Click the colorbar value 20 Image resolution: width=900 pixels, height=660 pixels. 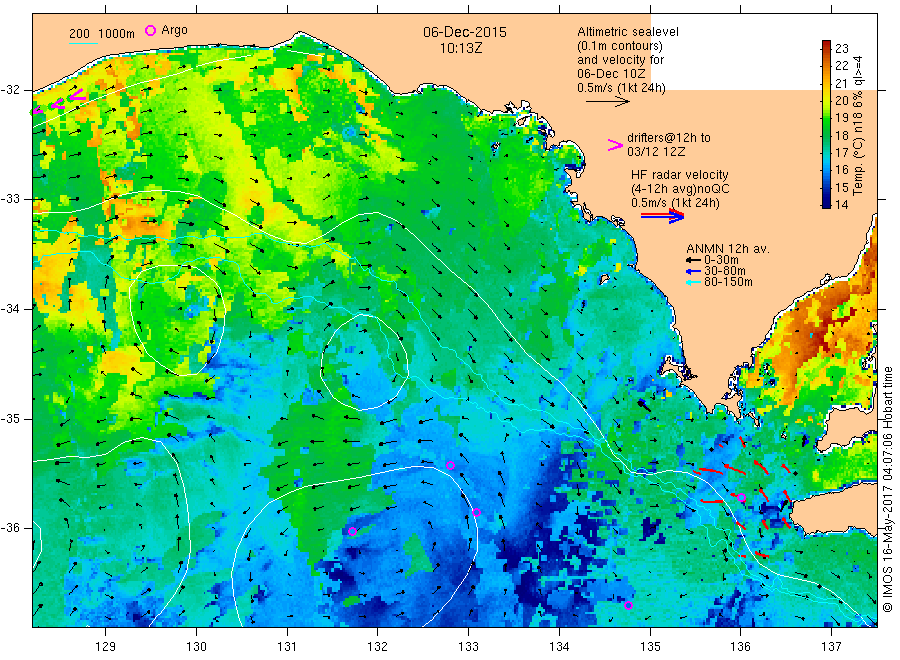tap(841, 100)
